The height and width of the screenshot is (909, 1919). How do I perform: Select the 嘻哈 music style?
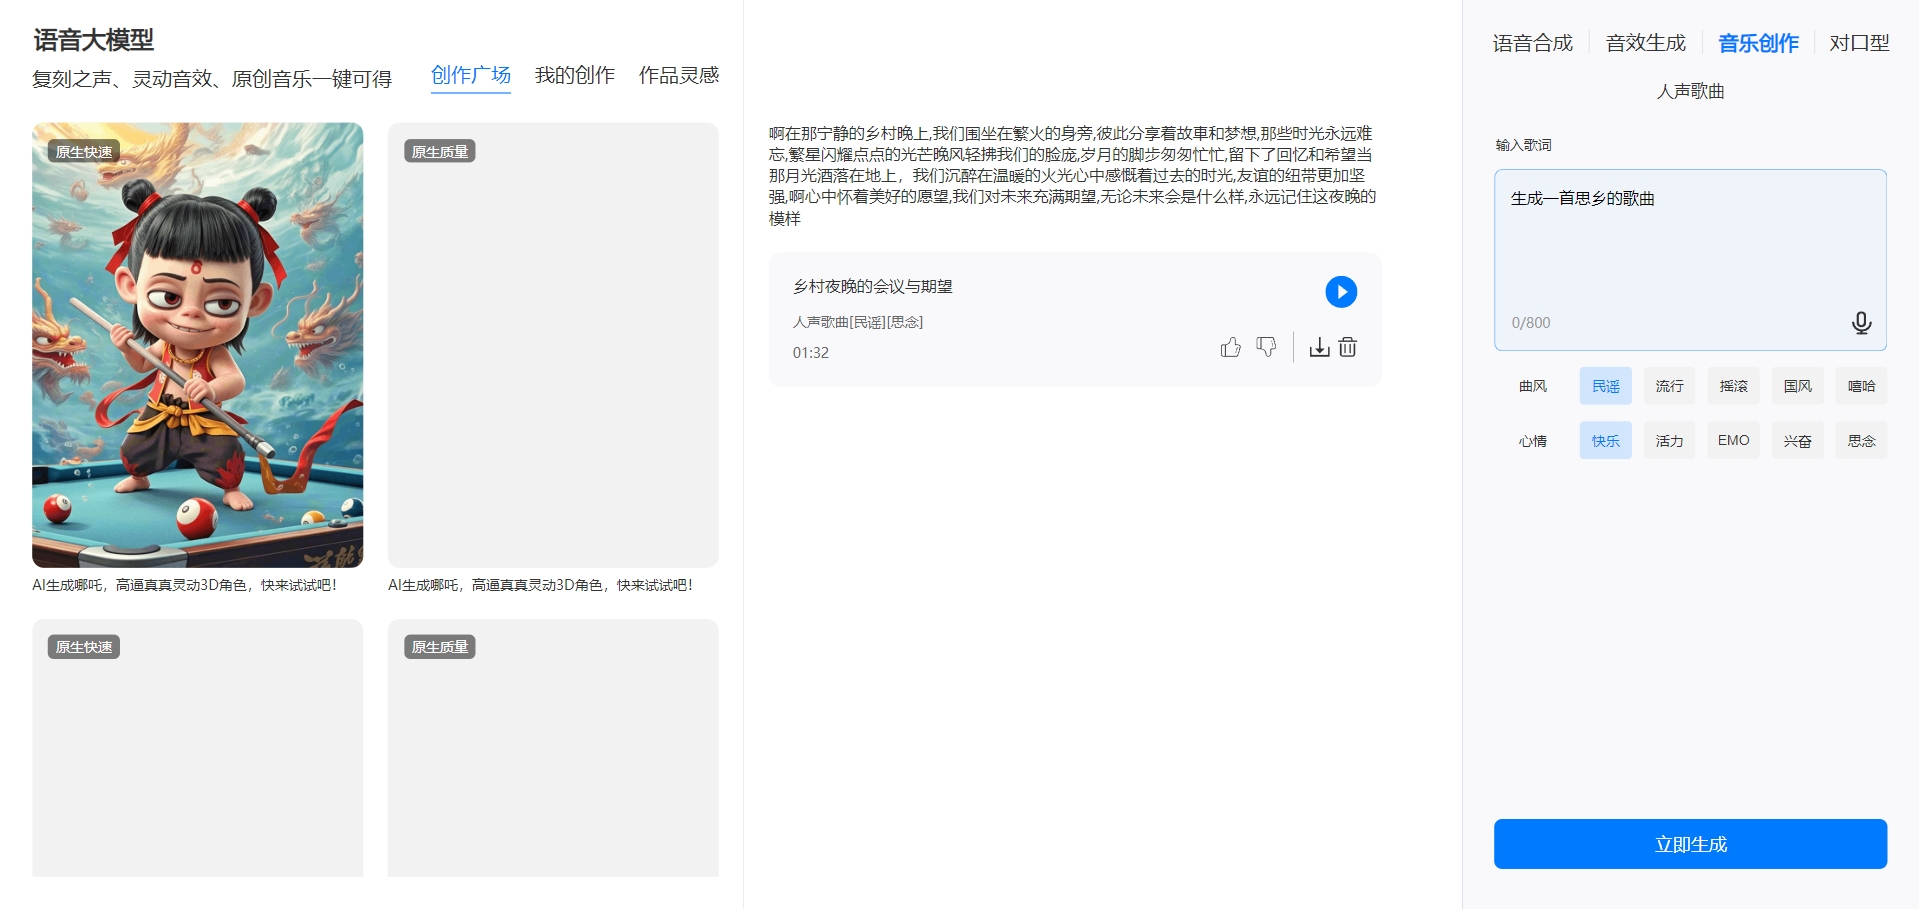[x=1861, y=386]
